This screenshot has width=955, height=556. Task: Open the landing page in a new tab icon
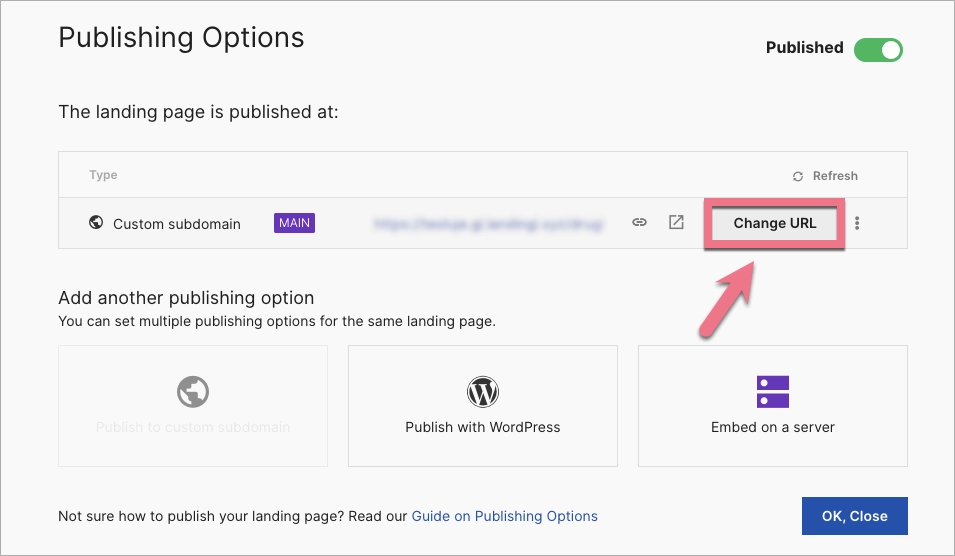click(x=676, y=223)
